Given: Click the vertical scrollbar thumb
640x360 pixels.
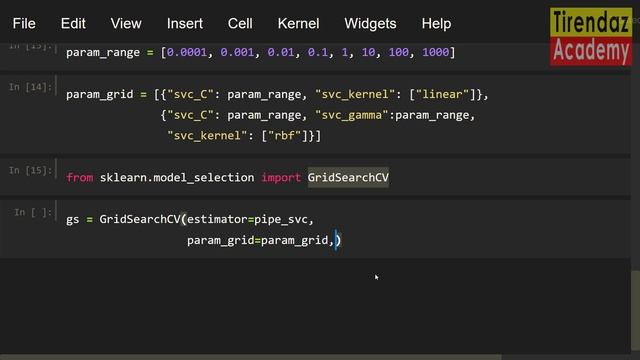Looking at the screenshot, I should point(635,311).
